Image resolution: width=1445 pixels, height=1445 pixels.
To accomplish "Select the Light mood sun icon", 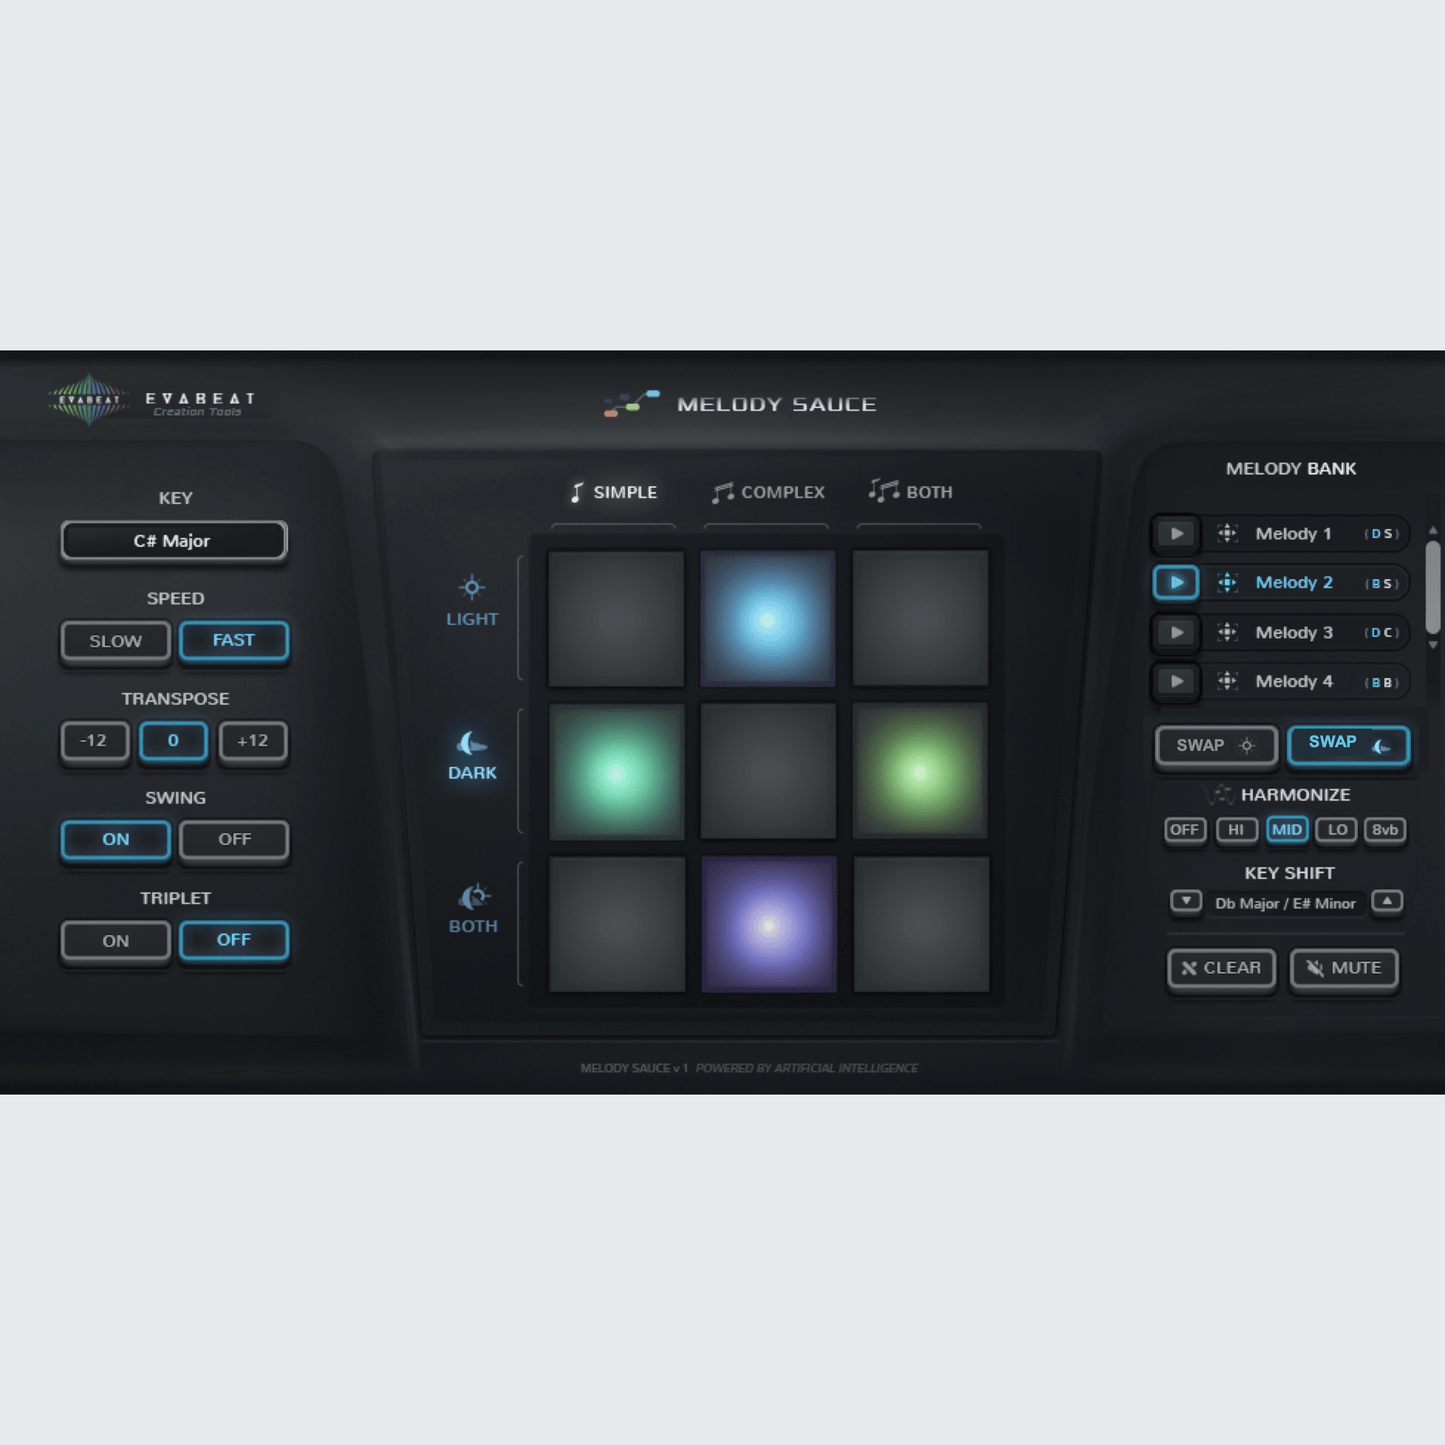I will [x=472, y=587].
